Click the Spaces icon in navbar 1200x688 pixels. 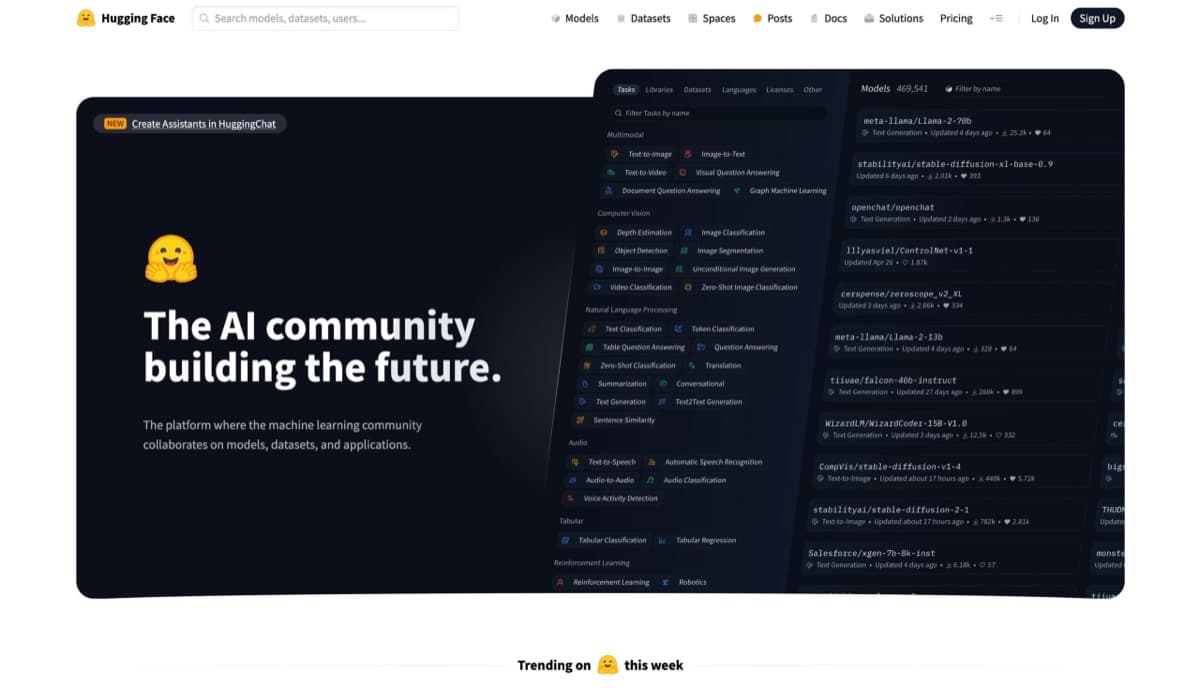pyautogui.click(x=693, y=19)
